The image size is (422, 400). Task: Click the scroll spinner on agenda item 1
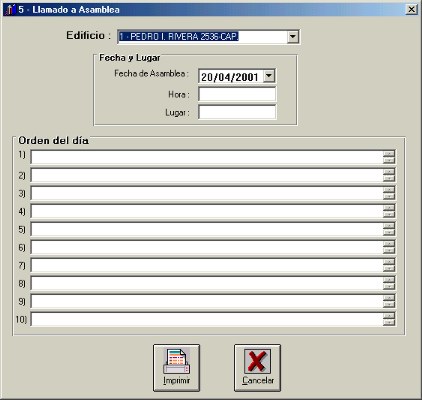click(389, 157)
